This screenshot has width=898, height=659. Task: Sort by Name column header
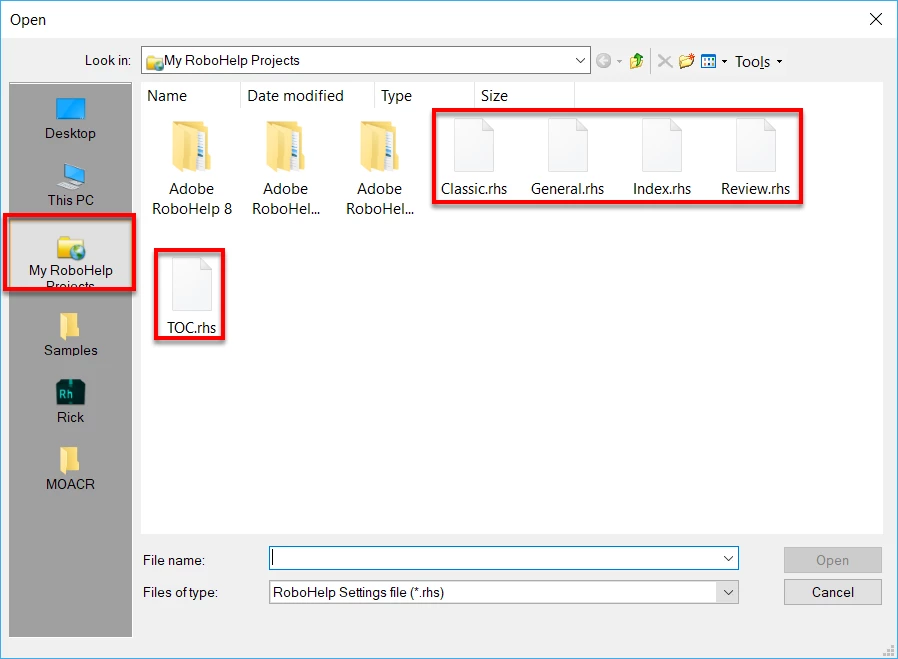point(191,96)
